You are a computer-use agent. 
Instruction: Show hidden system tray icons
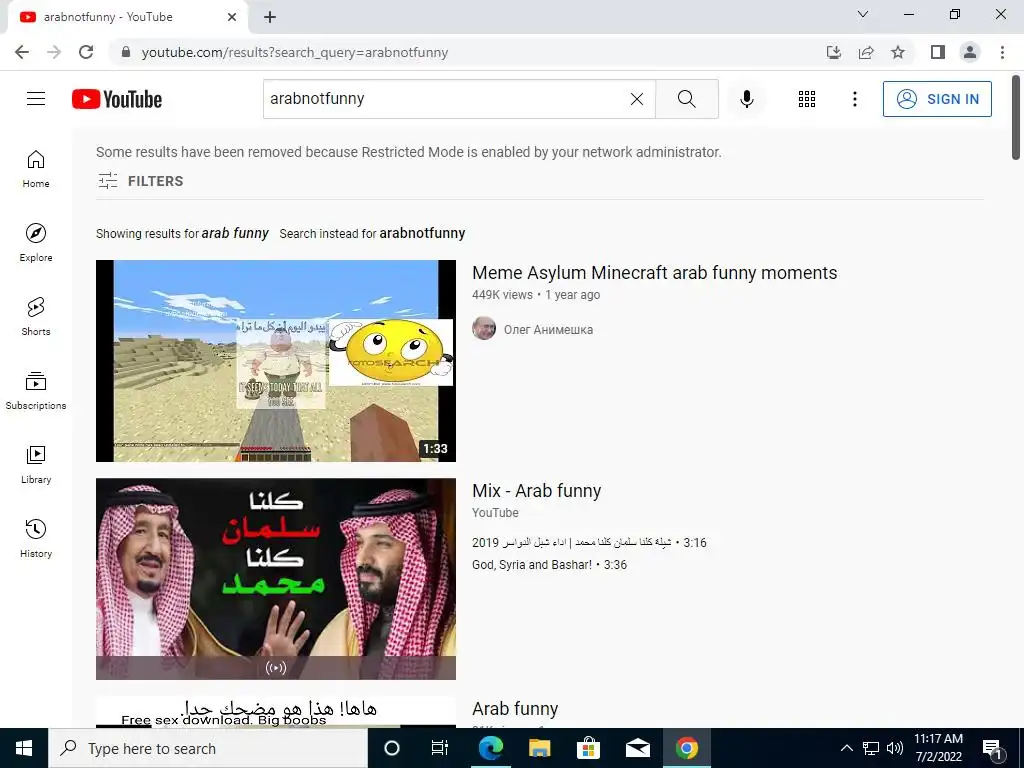(x=846, y=748)
